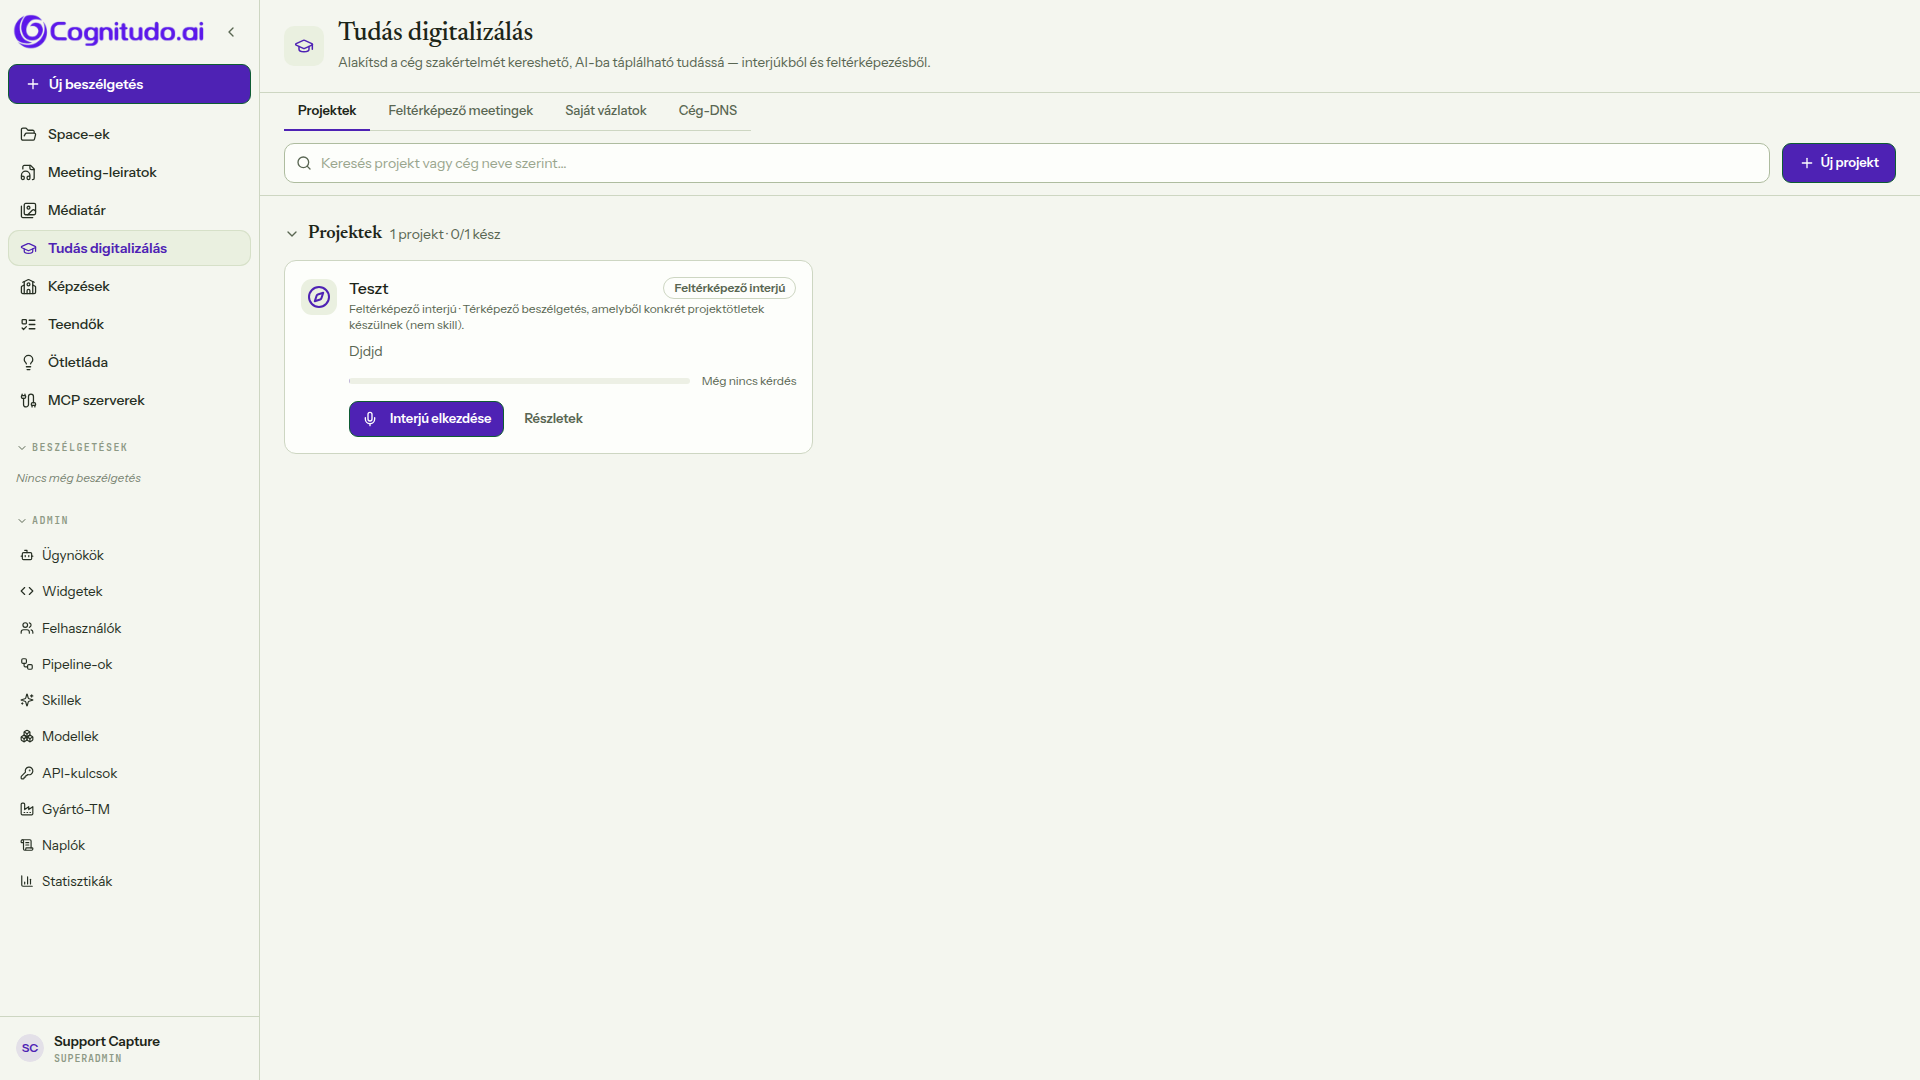Switch to the Cég-DNS tab
The width and height of the screenshot is (1920, 1080).
pos(708,111)
